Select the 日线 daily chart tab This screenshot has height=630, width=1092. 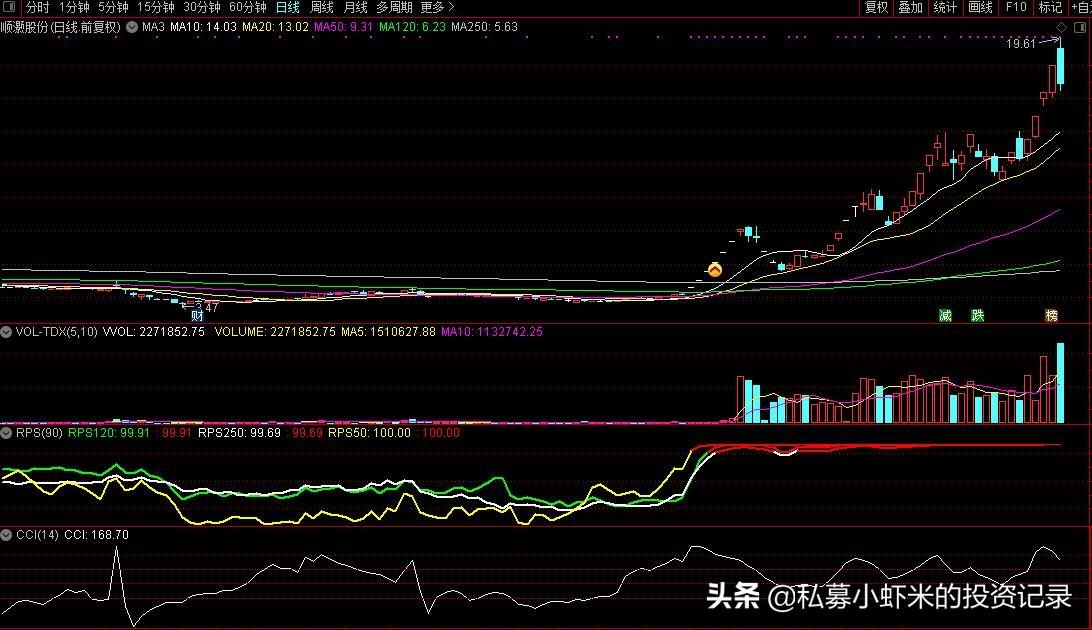click(x=288, y=7)
